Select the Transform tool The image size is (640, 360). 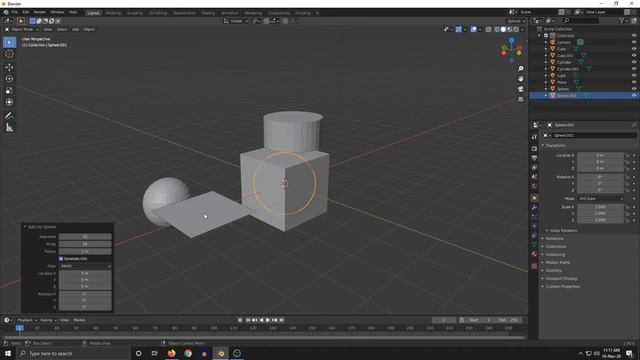click(x=9, y=102)
